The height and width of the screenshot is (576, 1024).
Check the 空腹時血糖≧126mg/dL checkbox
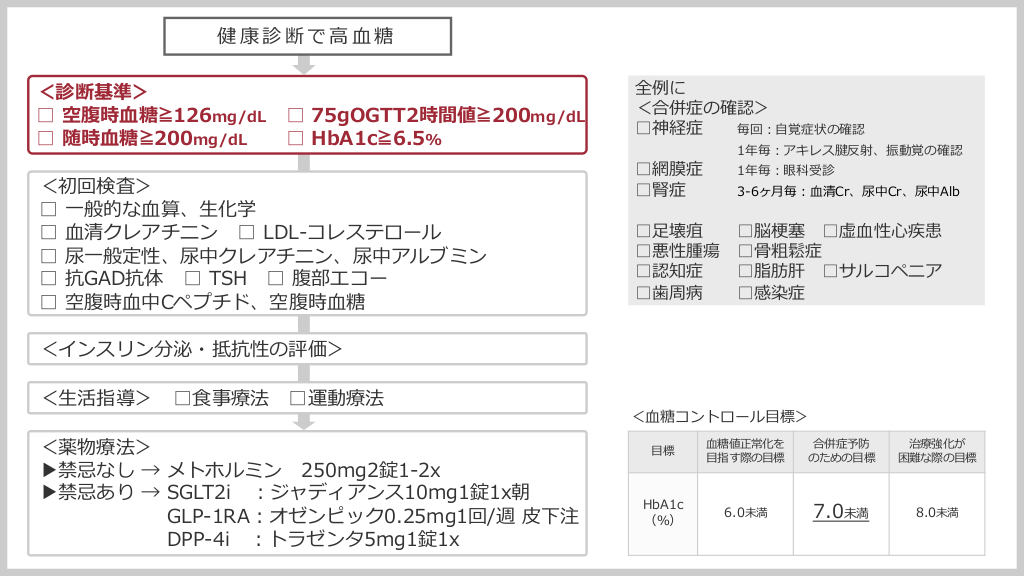[45, 115]
